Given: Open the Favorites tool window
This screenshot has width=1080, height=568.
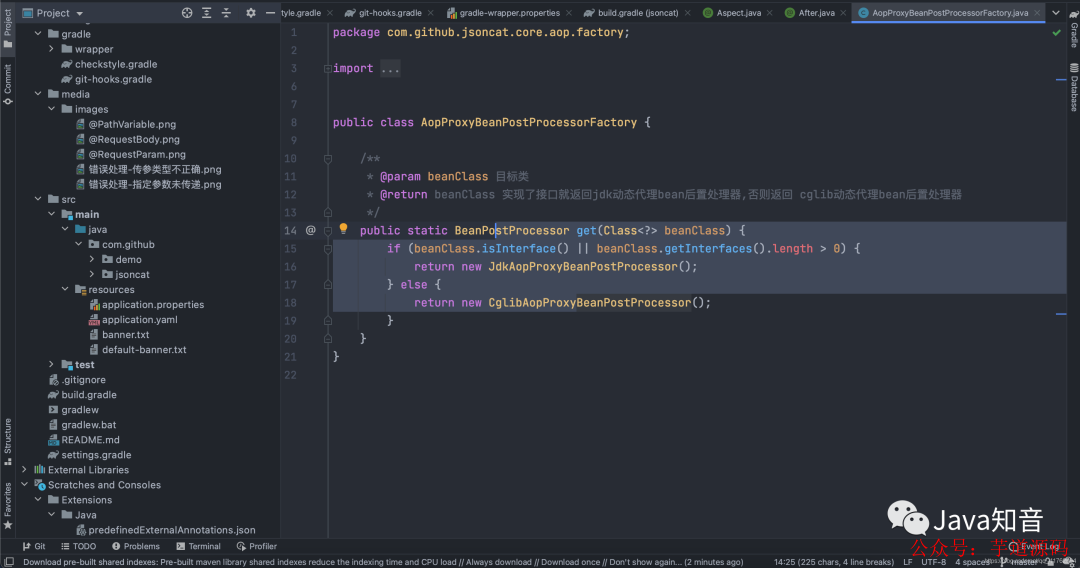Looking at the screenshot, I should [8, 505].
